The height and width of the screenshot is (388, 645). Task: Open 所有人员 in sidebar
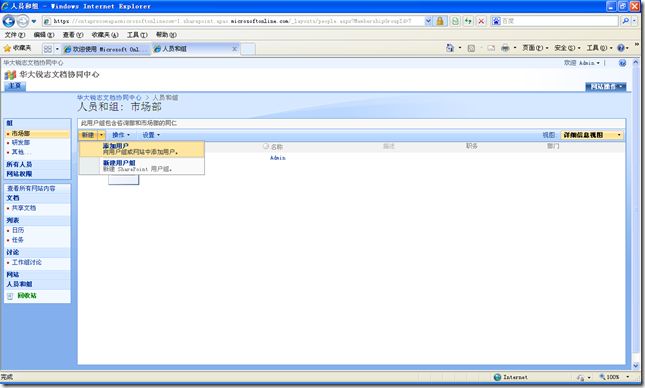click(x=19, y=164)
